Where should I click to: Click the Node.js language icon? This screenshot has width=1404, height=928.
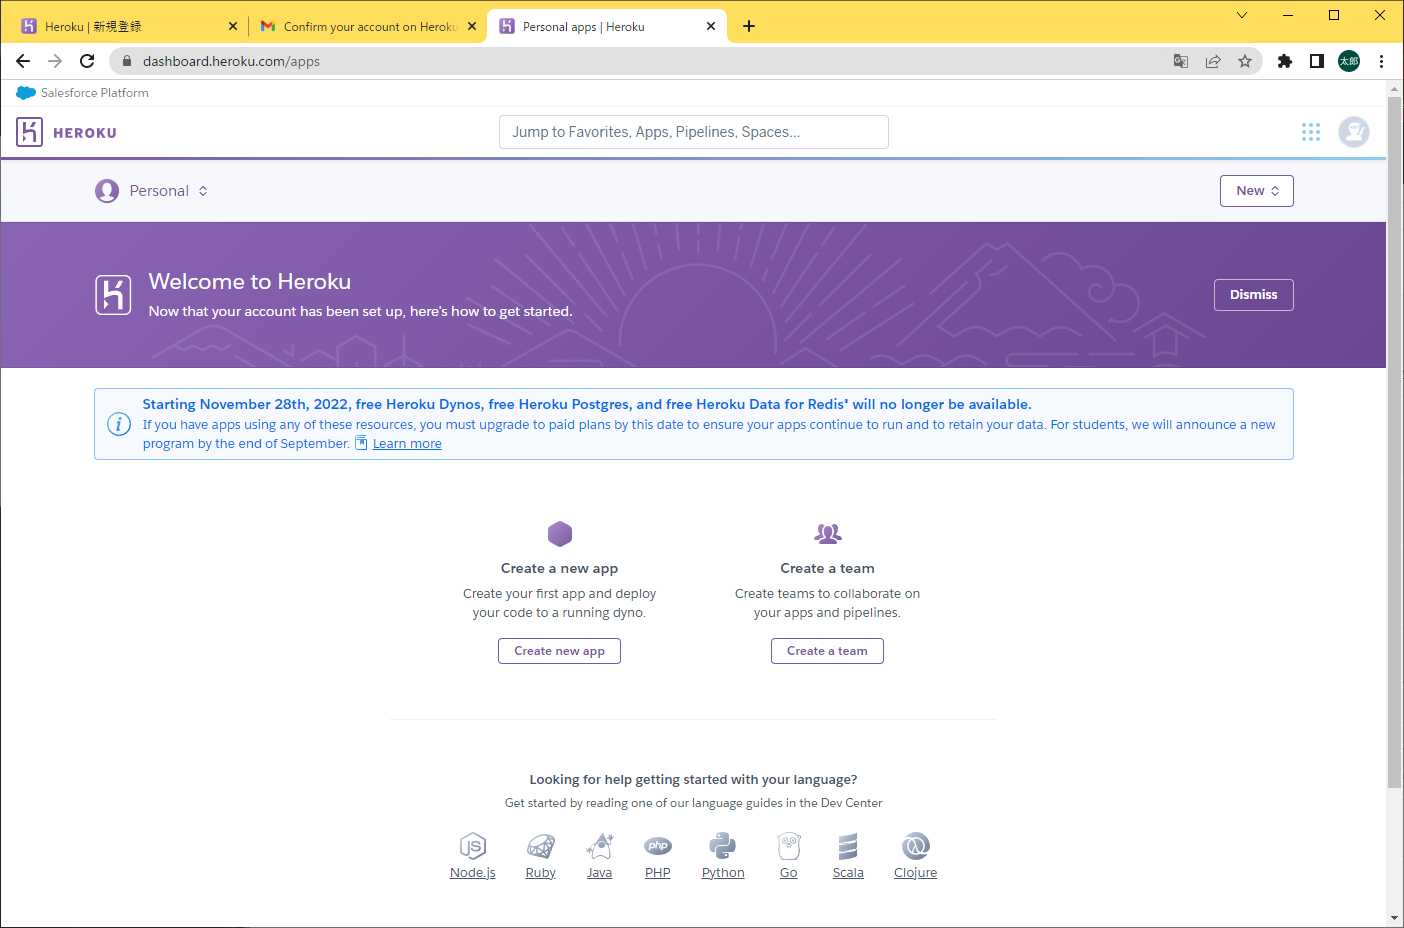[473, 847]
